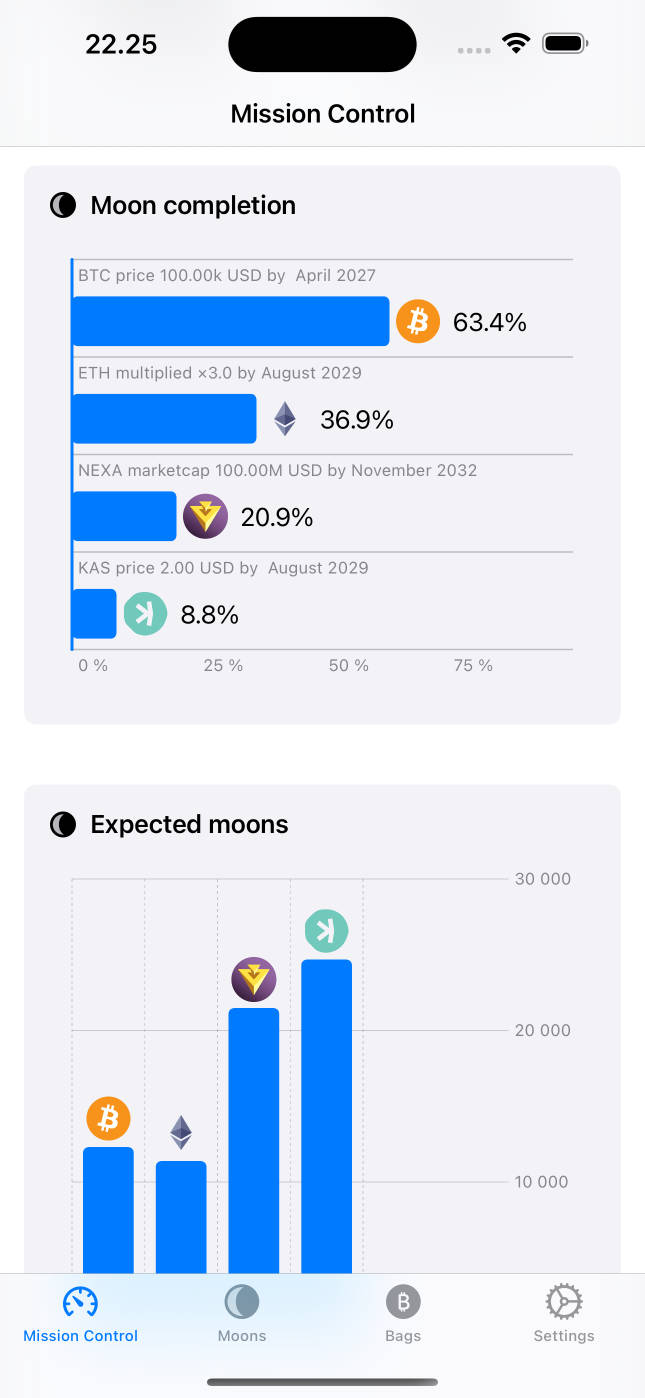Viewport: 645px width, 1398px height.
Task: Tap the Wi-Fi status icon
Action: [x=516, y=44]
